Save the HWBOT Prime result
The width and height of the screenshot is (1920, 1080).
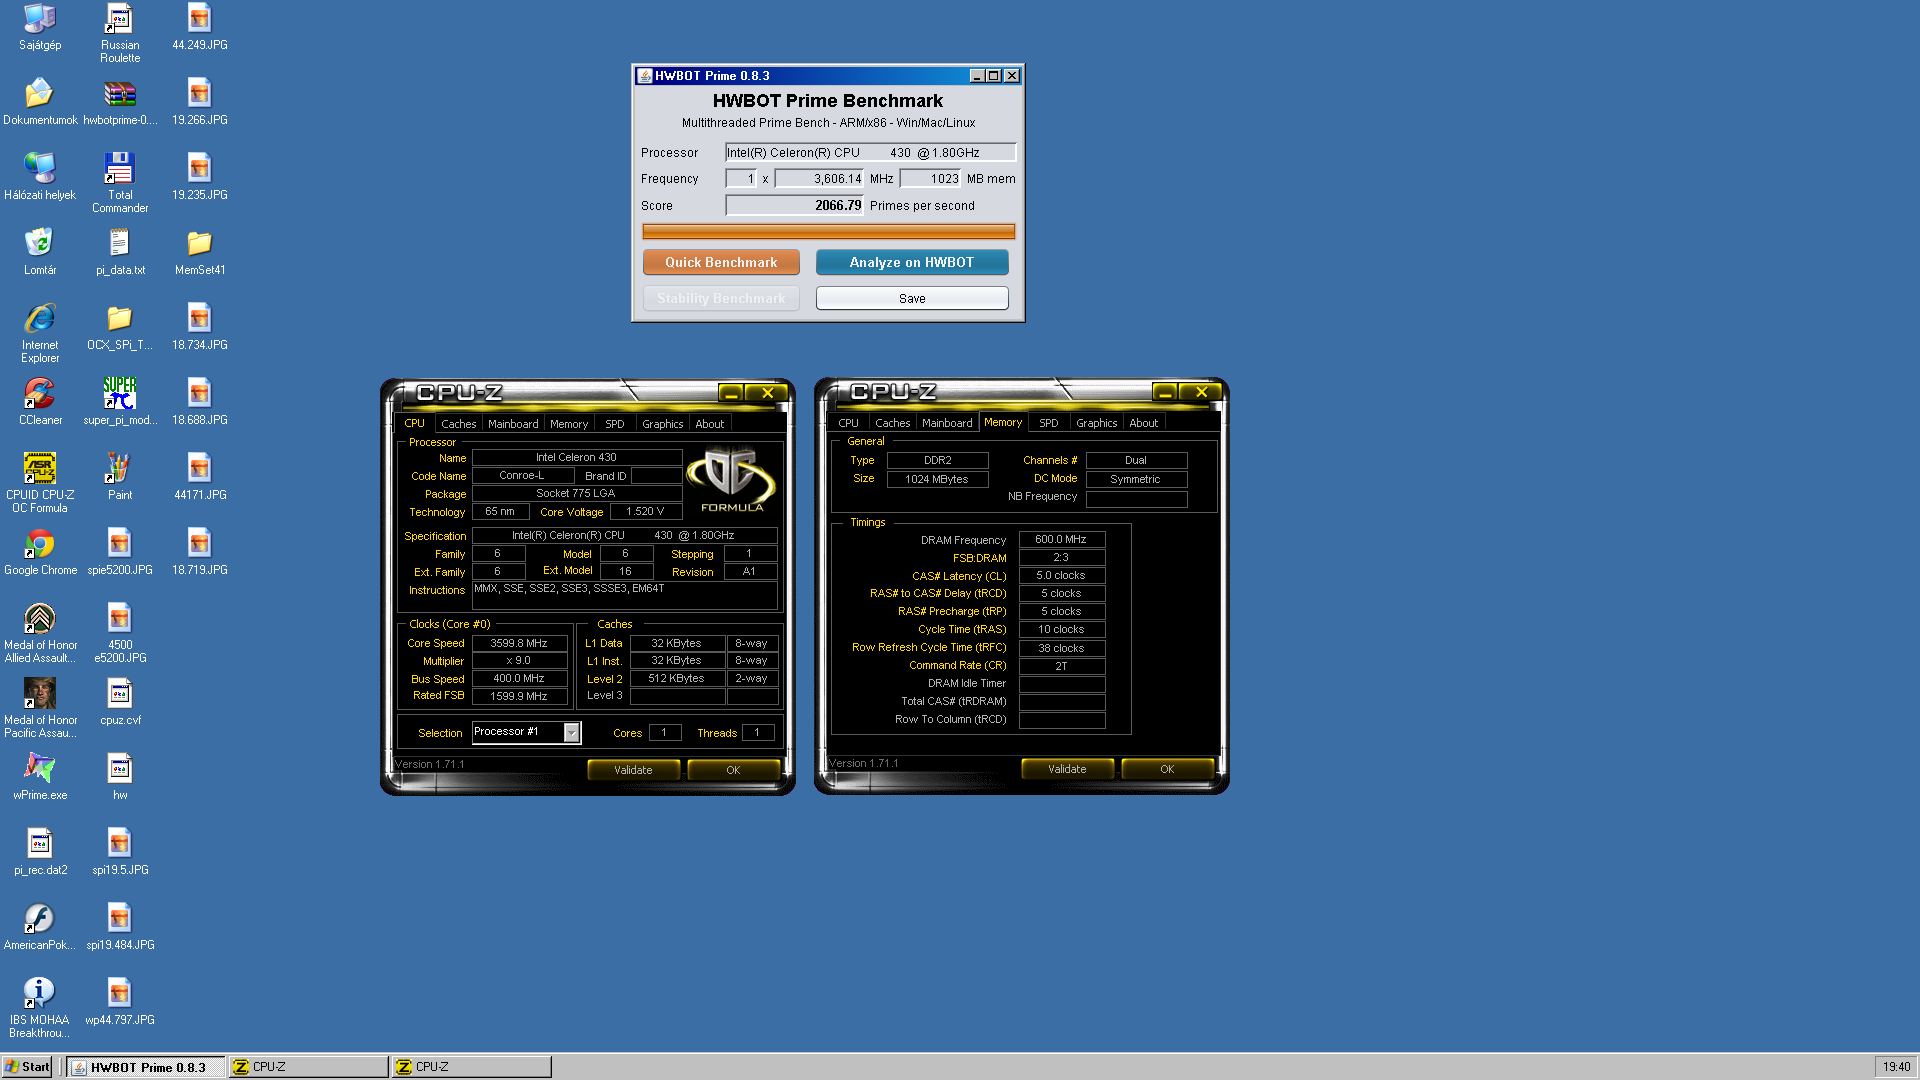(912, 298)
